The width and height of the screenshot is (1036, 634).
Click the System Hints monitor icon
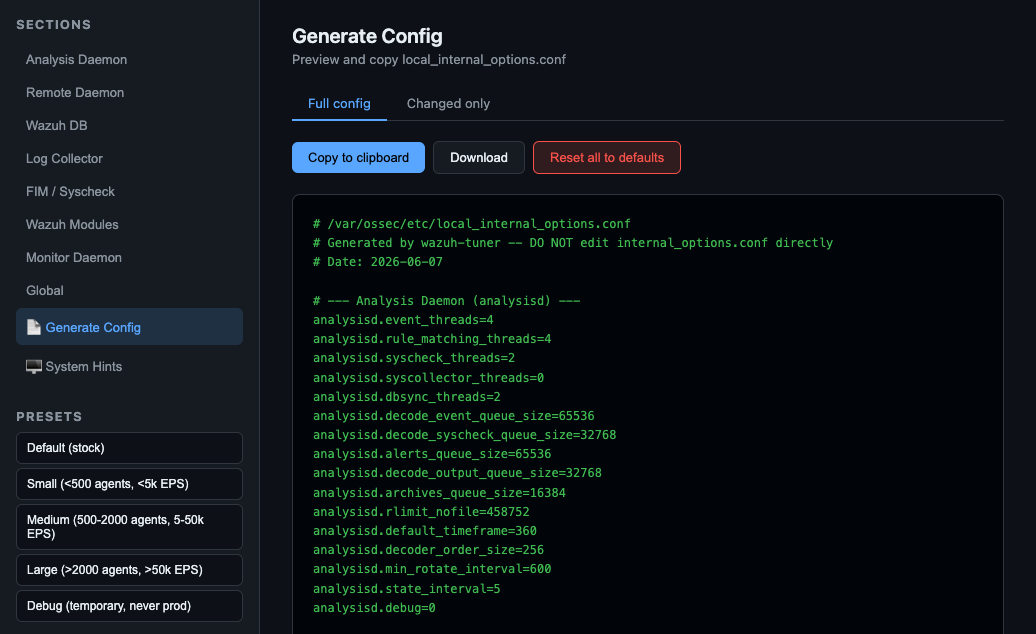pyautogui.click(x=34, y=367)
